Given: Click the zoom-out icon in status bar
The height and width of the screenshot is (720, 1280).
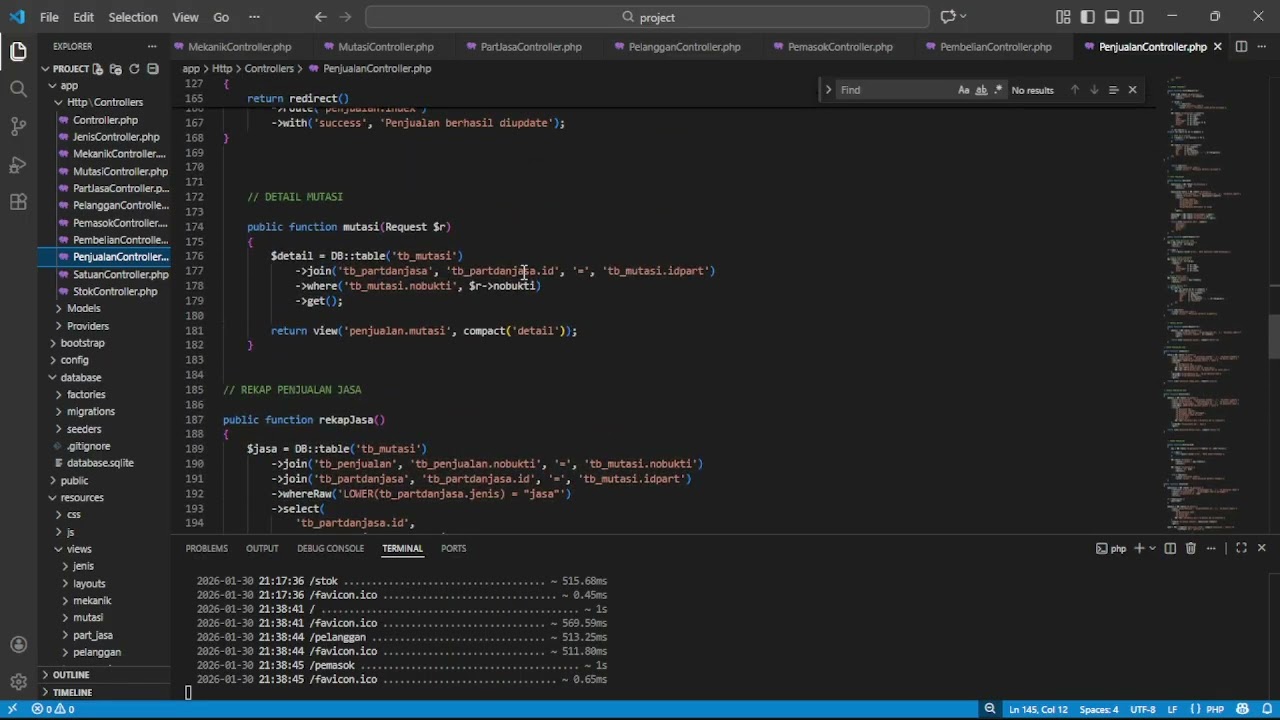Looking at the screenshot, I should (x=989, y=709).
